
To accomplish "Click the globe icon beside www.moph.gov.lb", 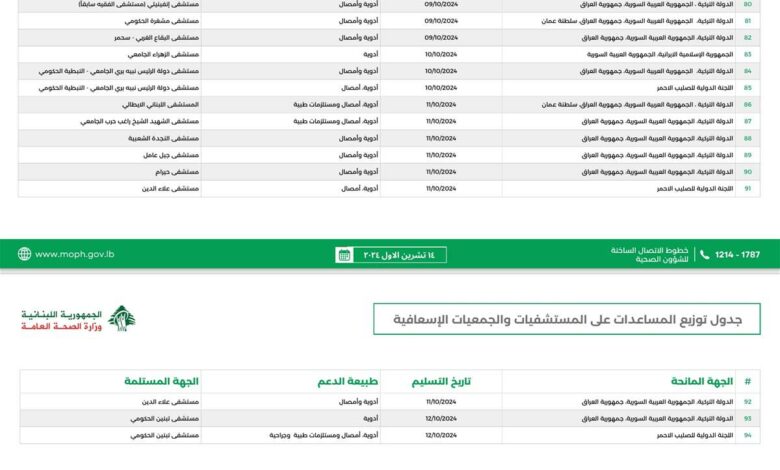I will 24,254.
